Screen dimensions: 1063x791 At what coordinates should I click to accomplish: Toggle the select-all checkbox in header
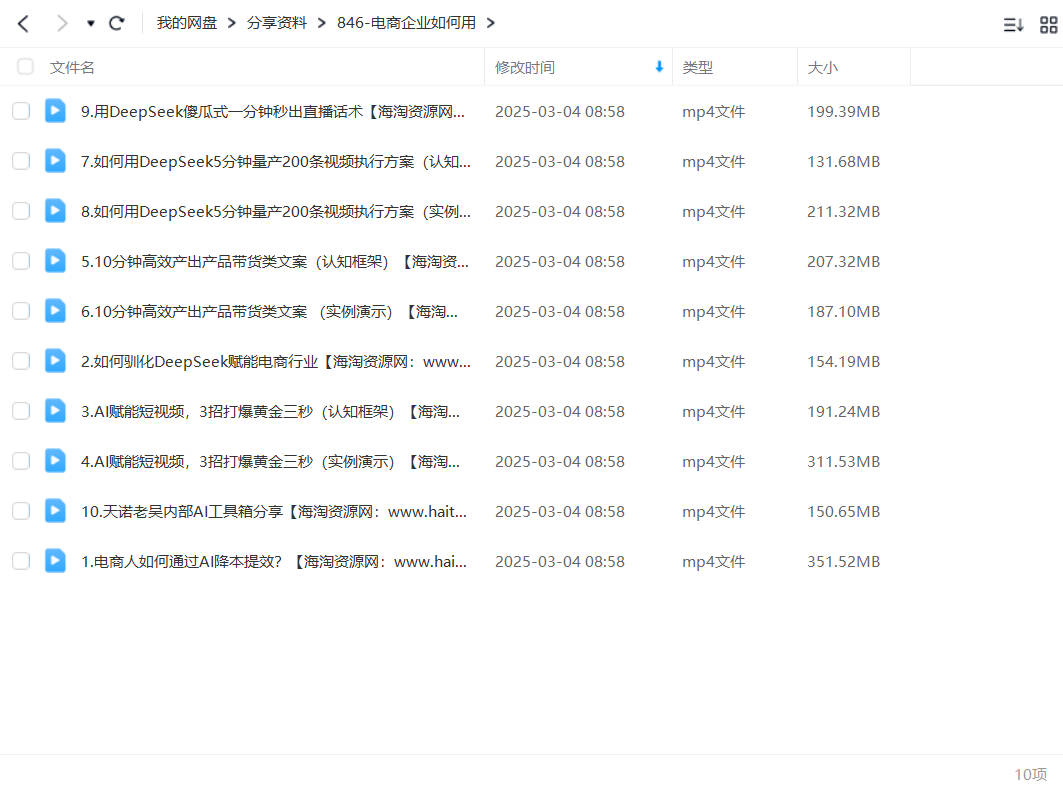[x=25, y=66]
